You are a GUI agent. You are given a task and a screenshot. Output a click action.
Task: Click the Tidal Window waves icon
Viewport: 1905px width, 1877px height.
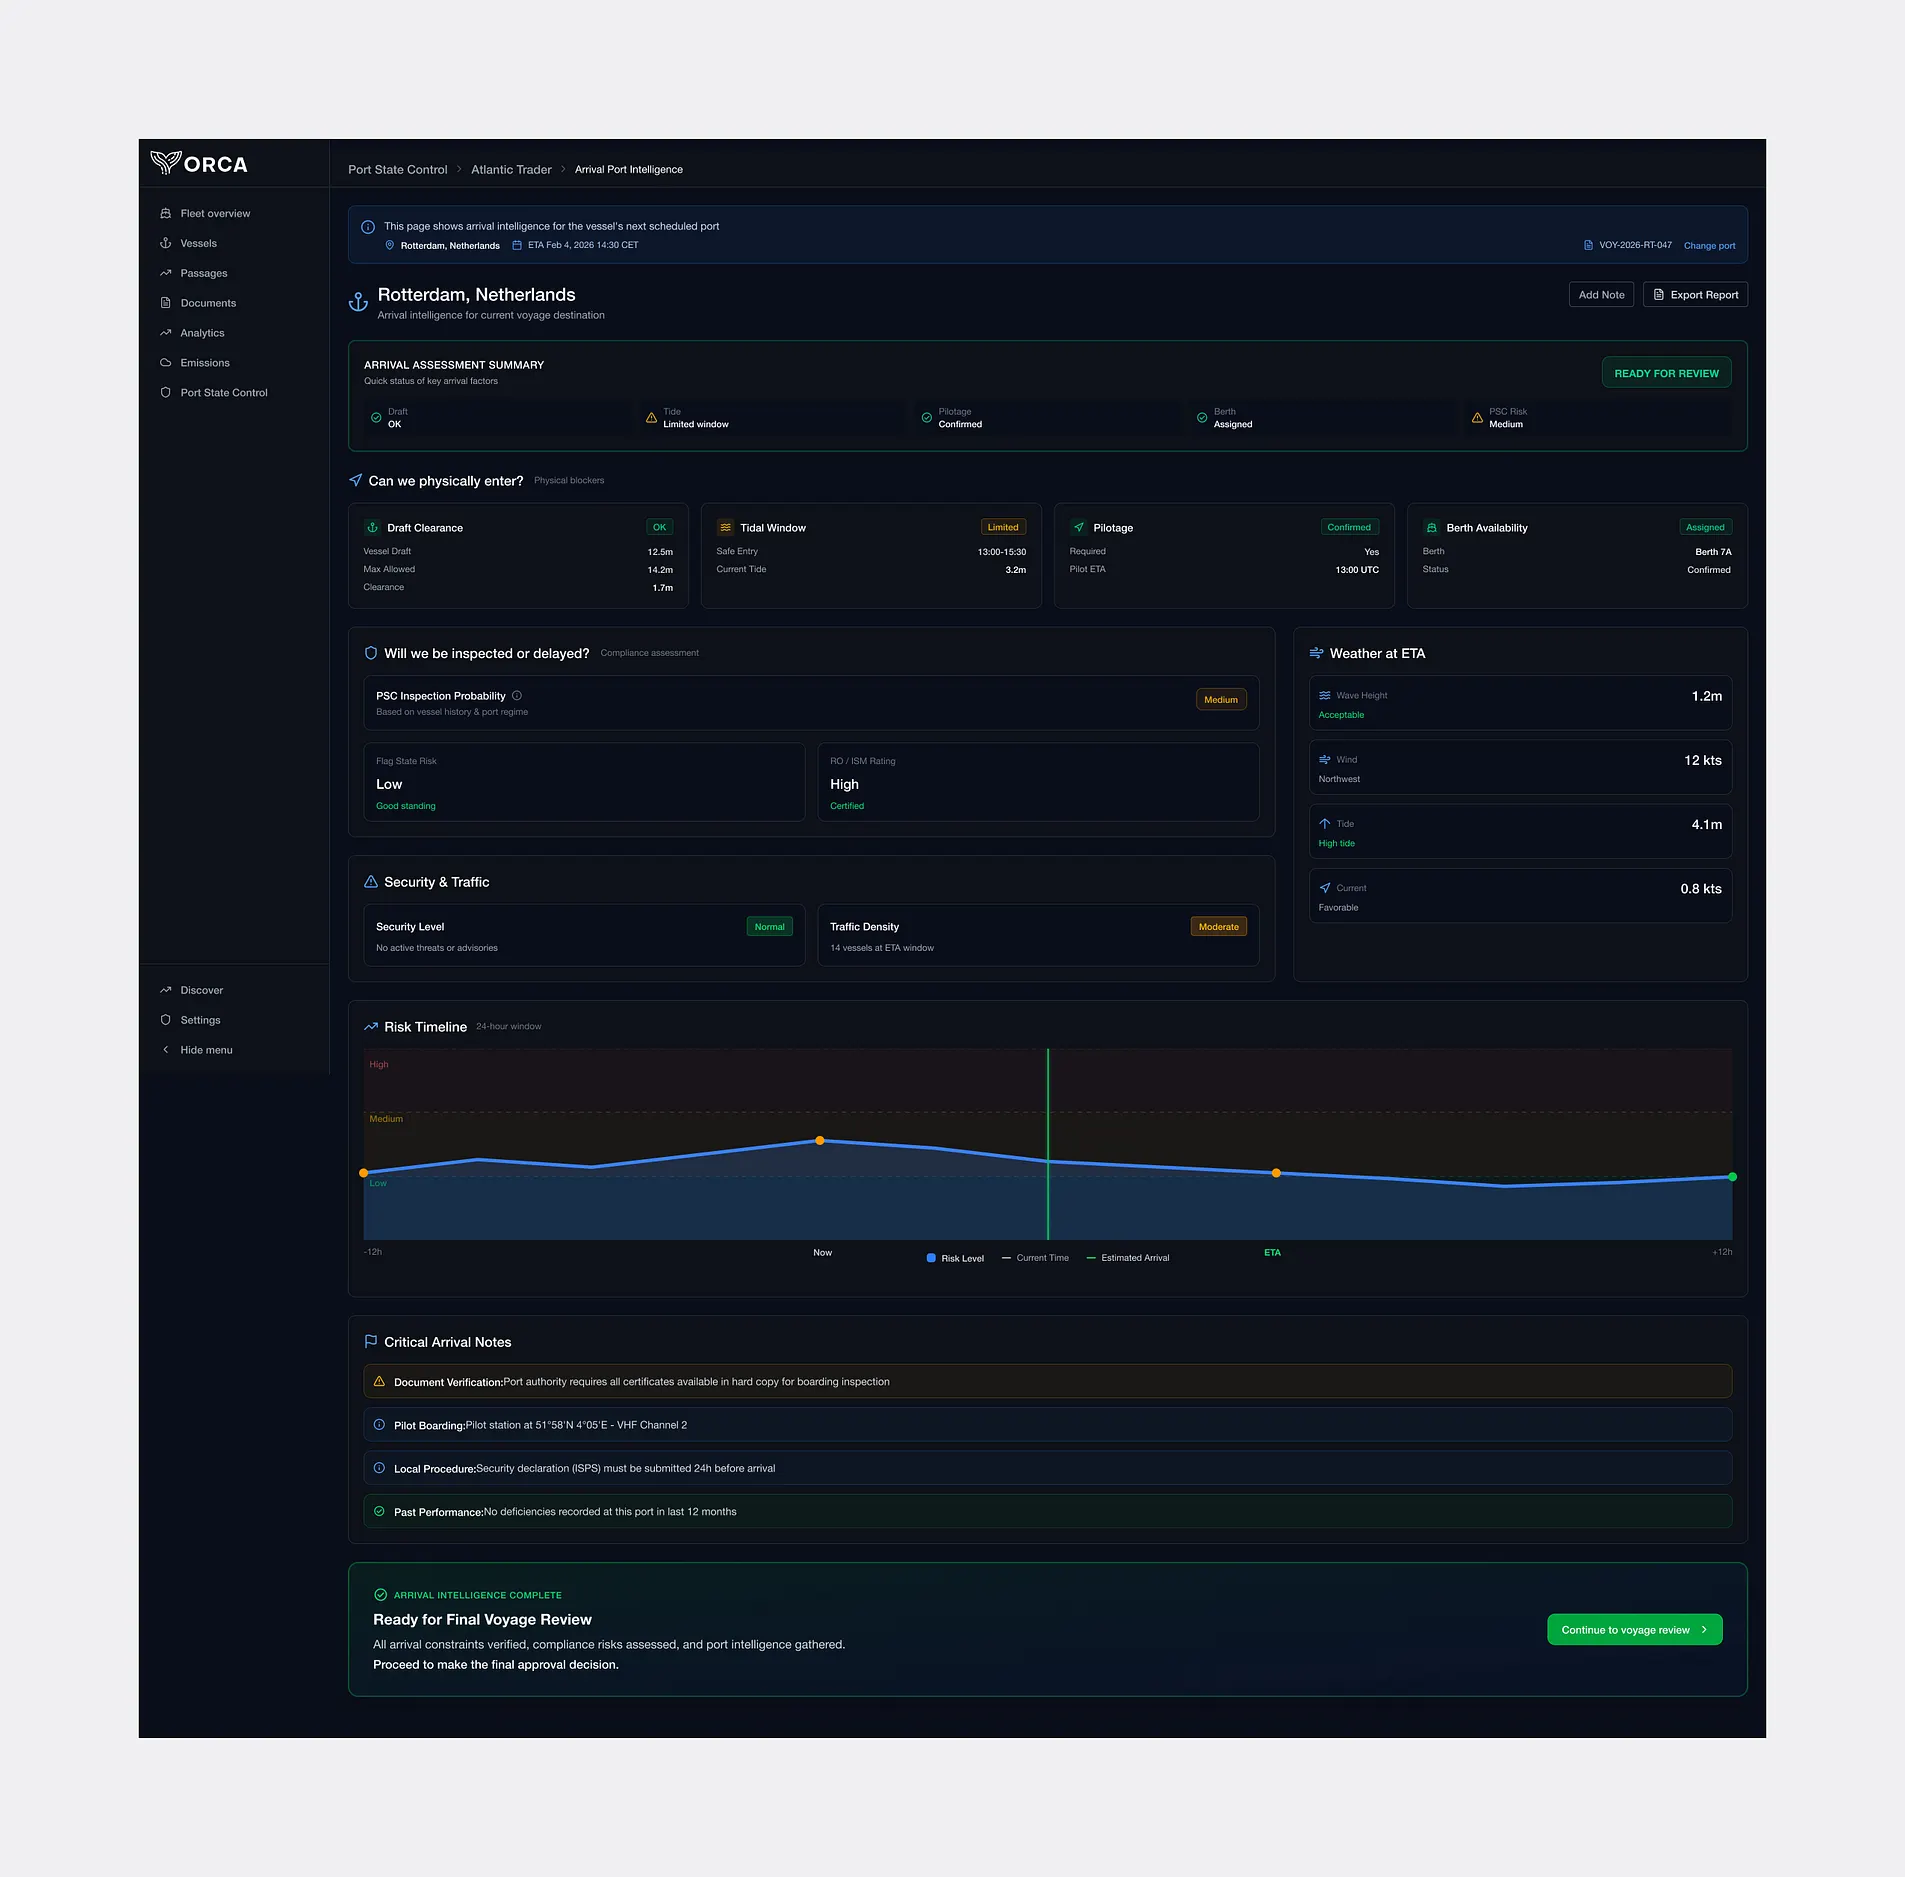[726, 528]
